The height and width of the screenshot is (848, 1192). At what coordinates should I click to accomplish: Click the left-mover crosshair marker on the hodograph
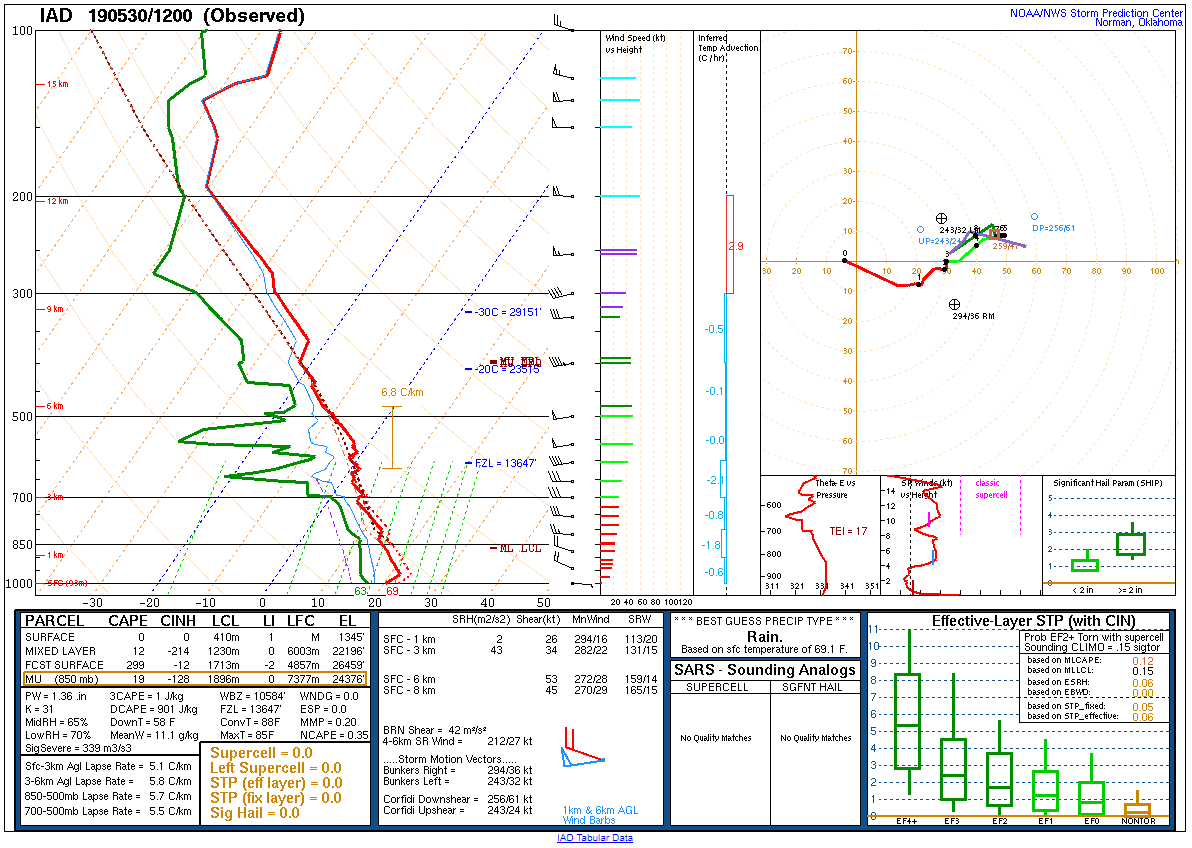(x=941, y=218)
